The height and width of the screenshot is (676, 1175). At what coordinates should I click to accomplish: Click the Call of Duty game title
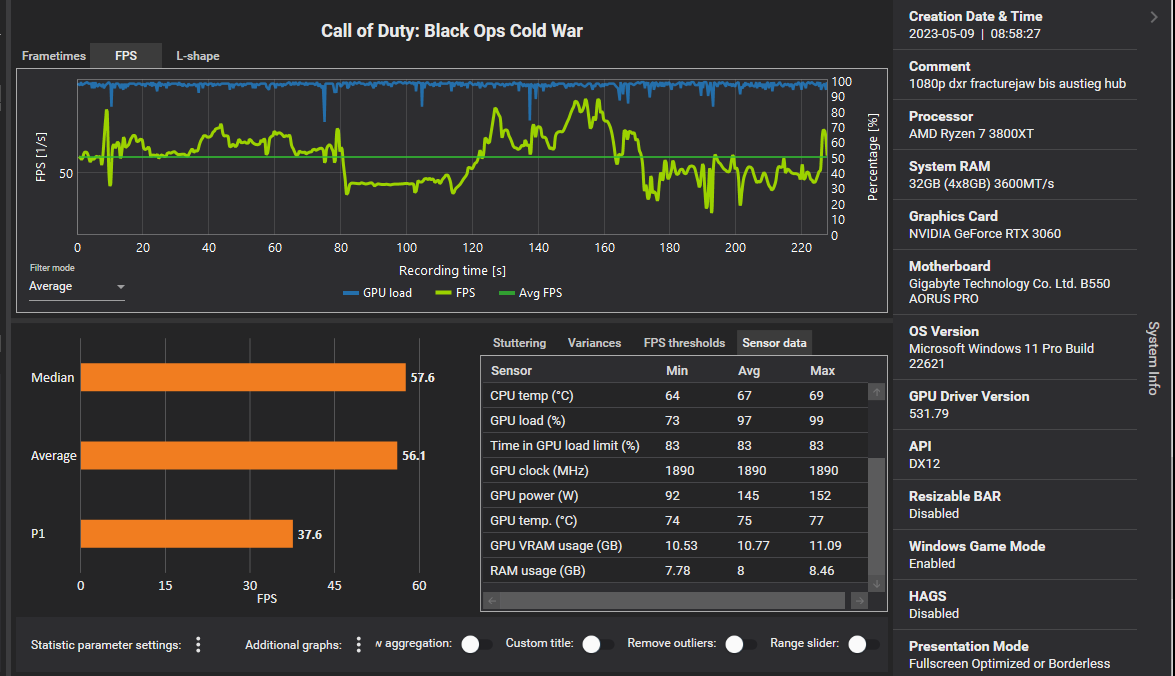point(452,31)
